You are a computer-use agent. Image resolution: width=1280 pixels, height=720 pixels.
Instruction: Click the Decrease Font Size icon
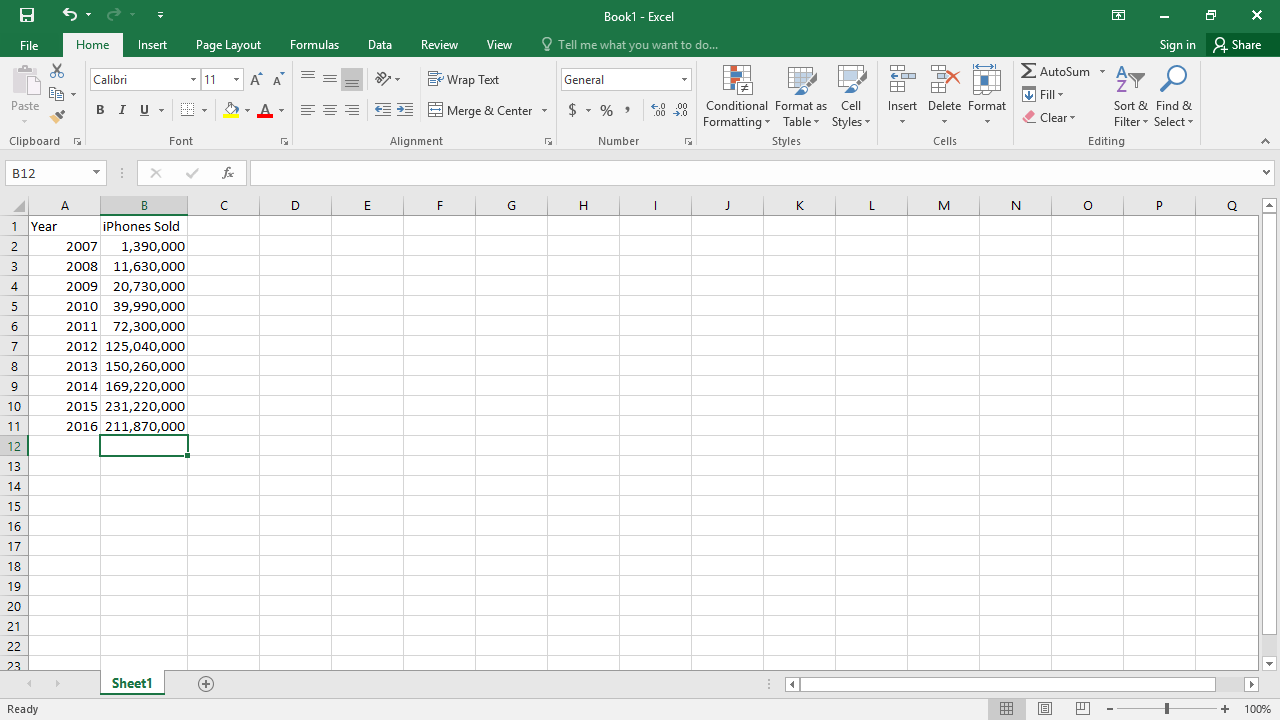click(277, 80)
